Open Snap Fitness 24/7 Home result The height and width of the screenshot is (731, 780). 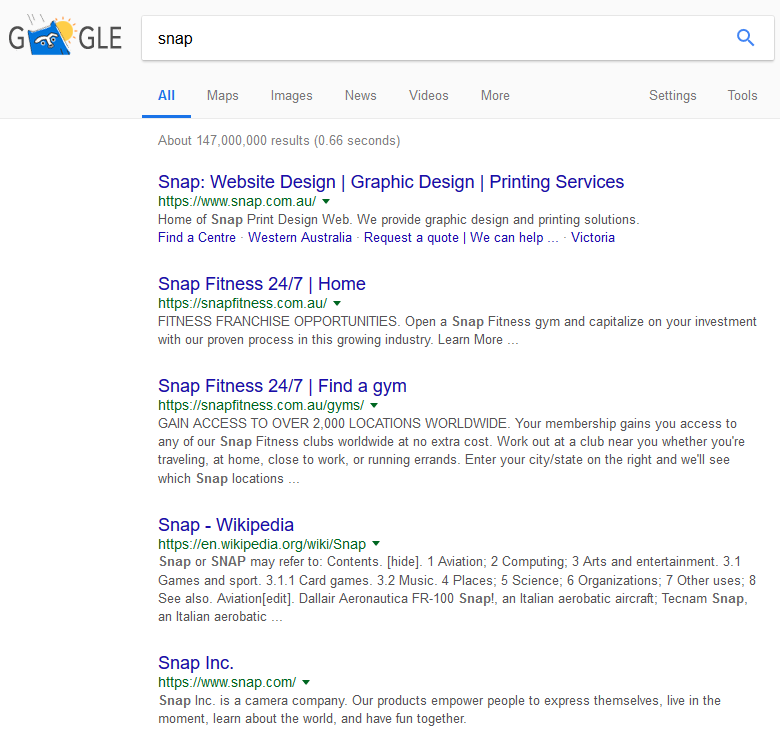point(262,284)
